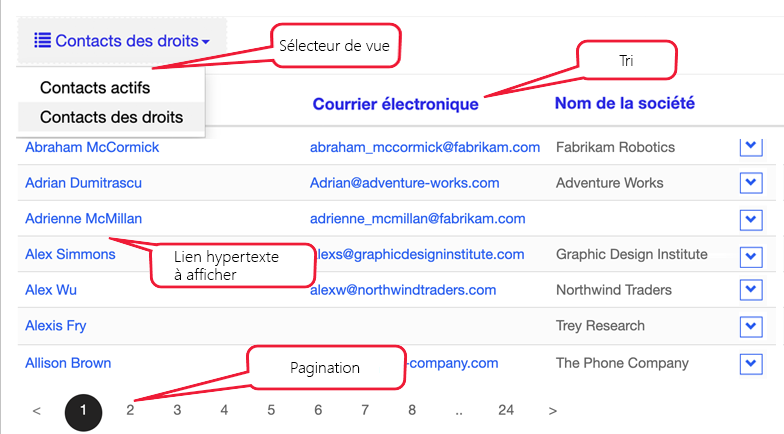This screenshot has height=434, width=784.
Task: Open row dropdown for Alex Simmons
Action: (751, 256)
